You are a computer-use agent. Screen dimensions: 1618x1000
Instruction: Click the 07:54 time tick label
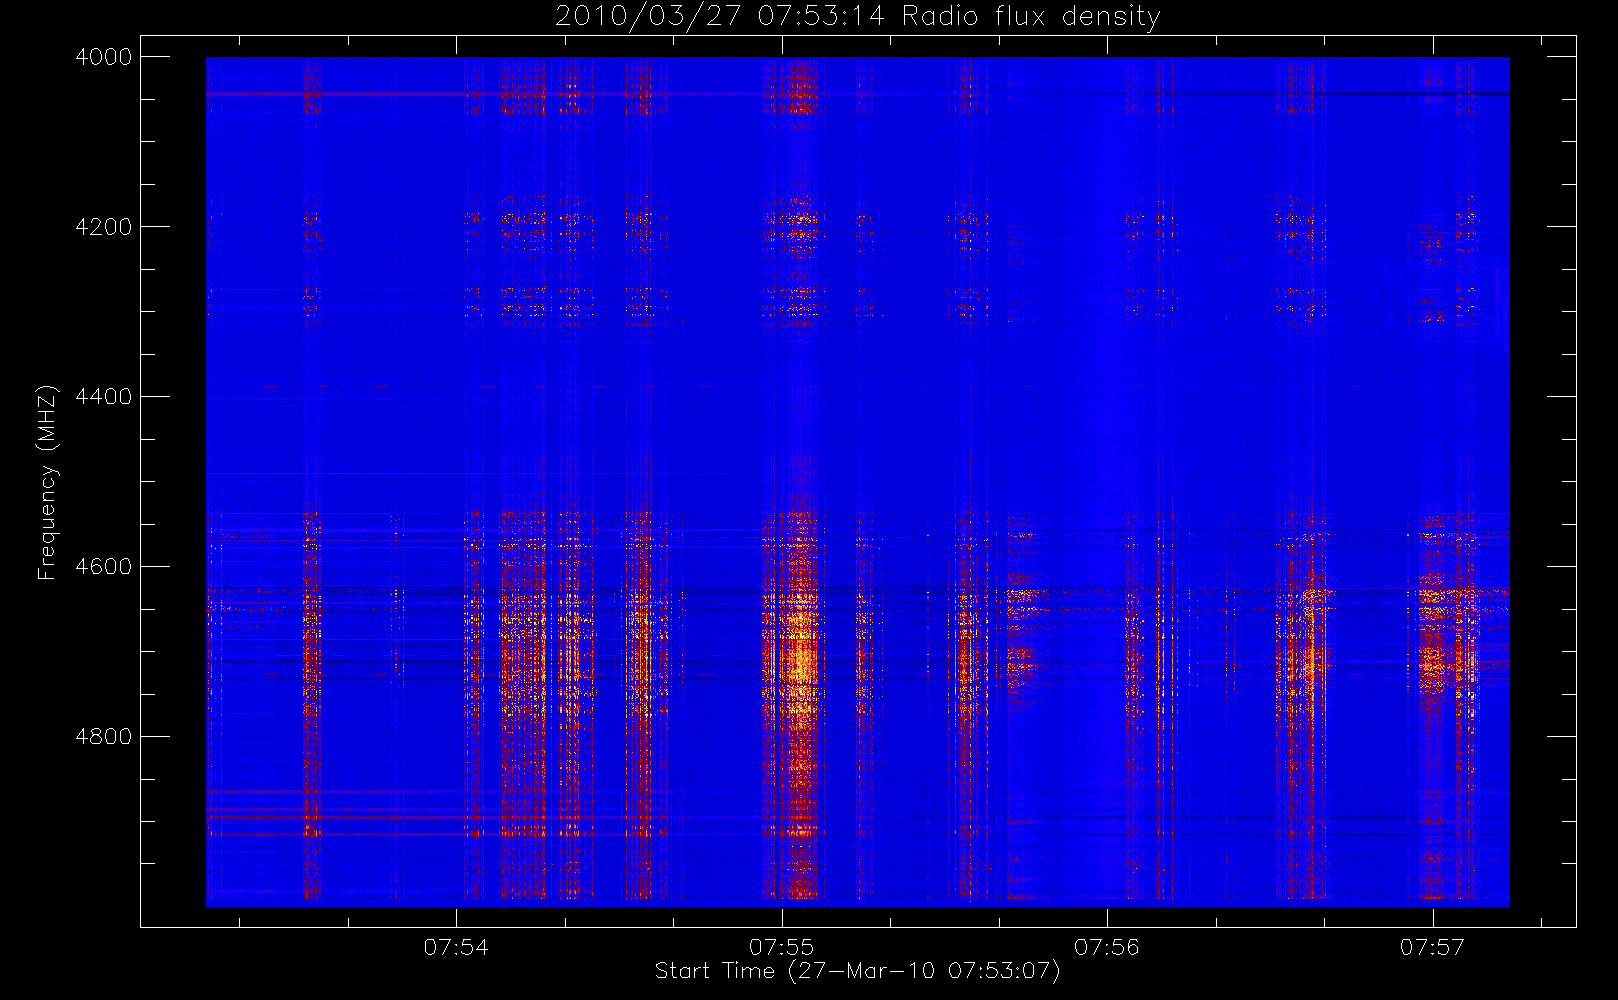click(456, 947)
